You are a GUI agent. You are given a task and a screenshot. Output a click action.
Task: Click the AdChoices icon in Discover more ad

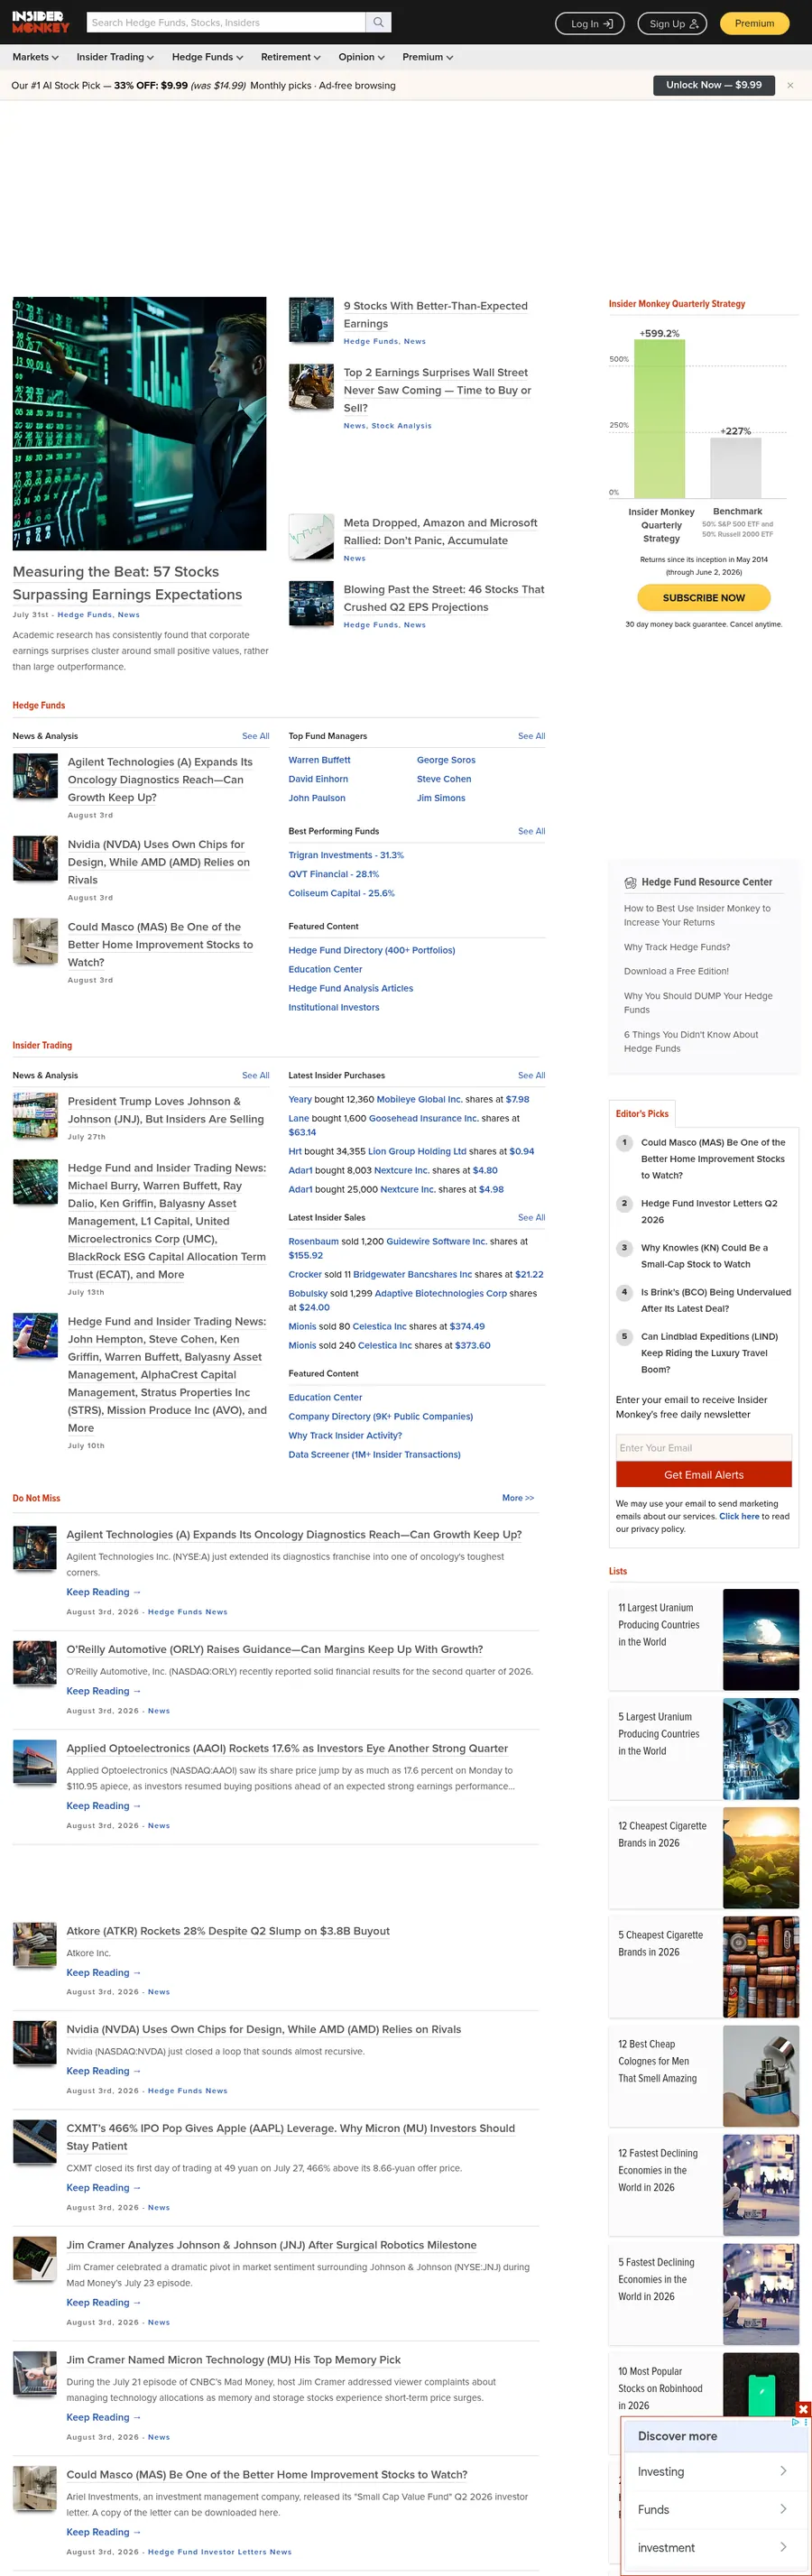[x=797, y=2422]
